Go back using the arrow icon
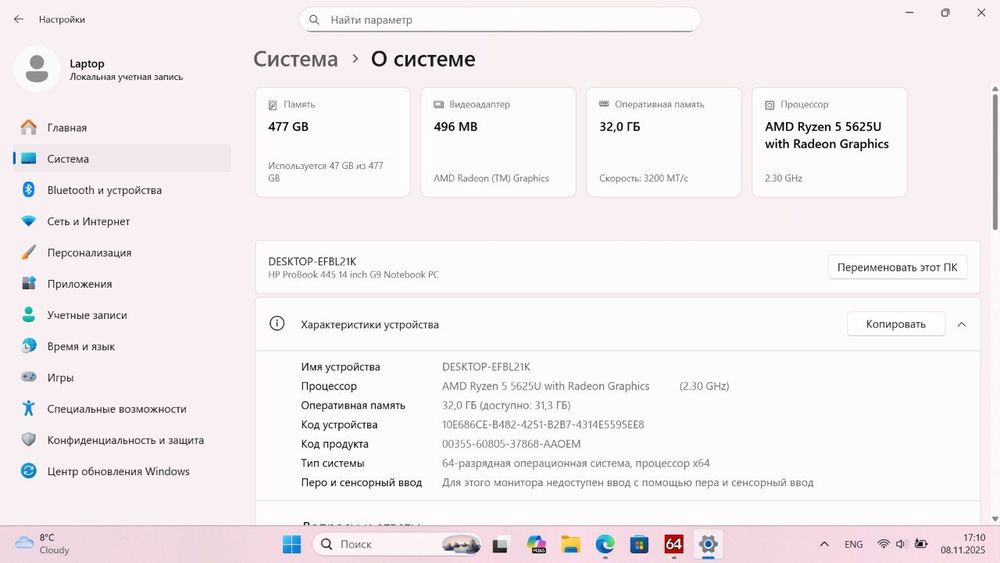 pyautogui.click(x=18, y=19)
